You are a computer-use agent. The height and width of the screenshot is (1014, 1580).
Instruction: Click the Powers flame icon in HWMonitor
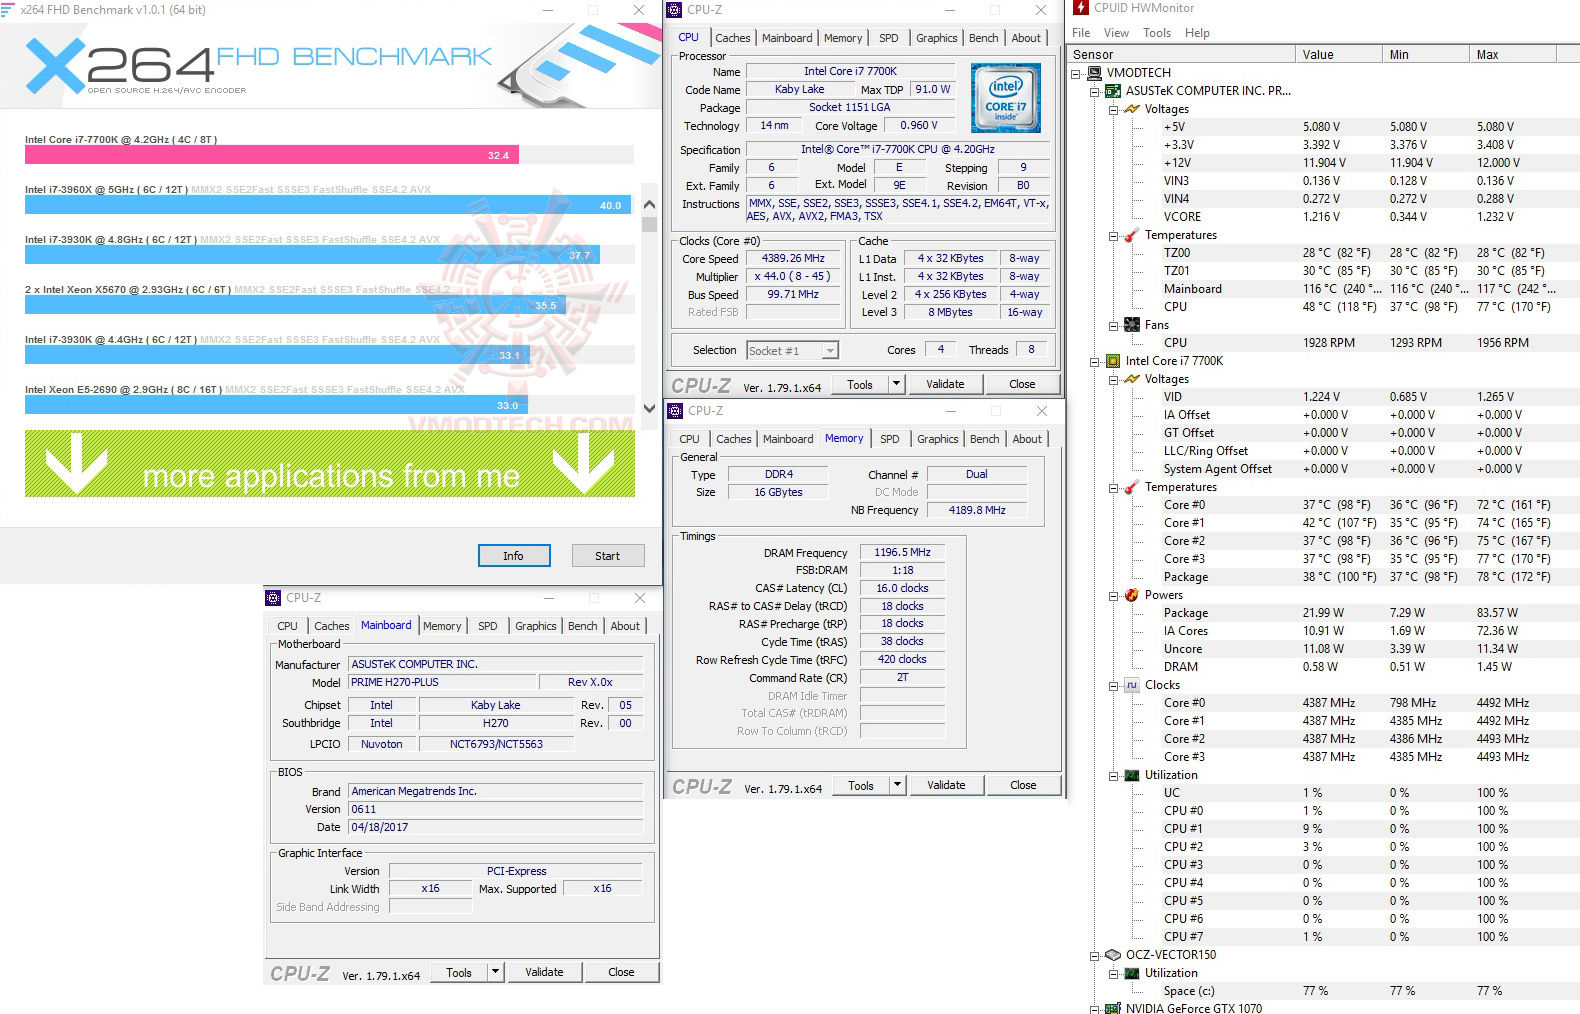[1132, 595]
